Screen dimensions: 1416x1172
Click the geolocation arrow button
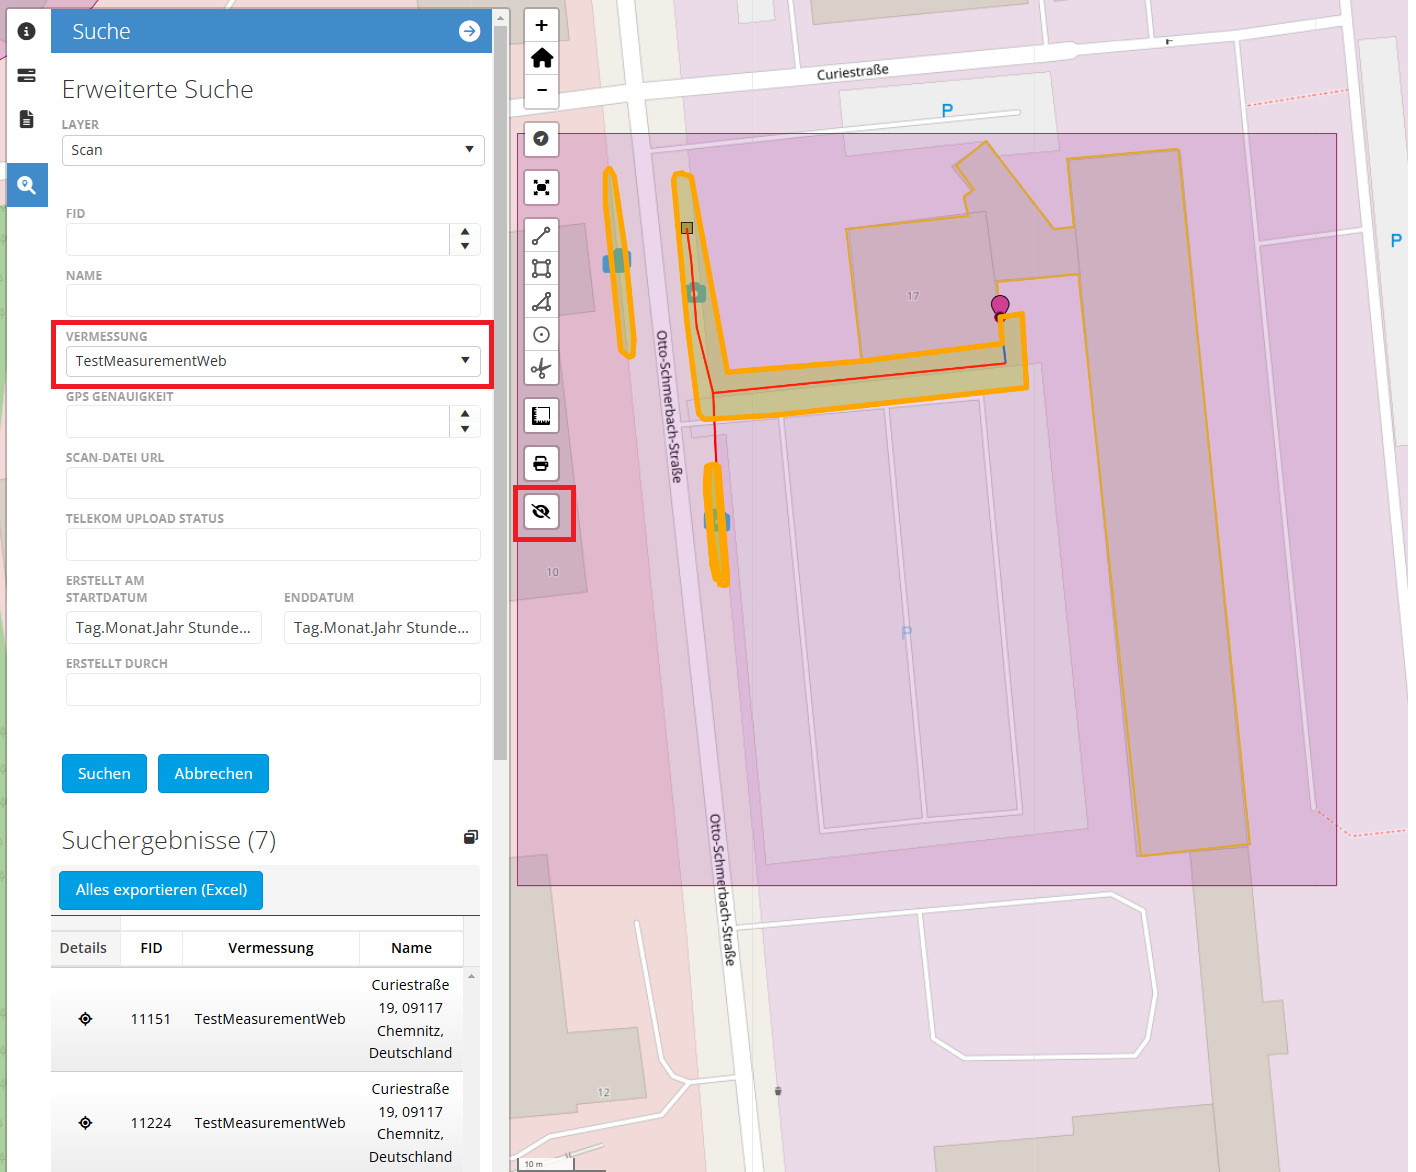(x=541, y=139)
